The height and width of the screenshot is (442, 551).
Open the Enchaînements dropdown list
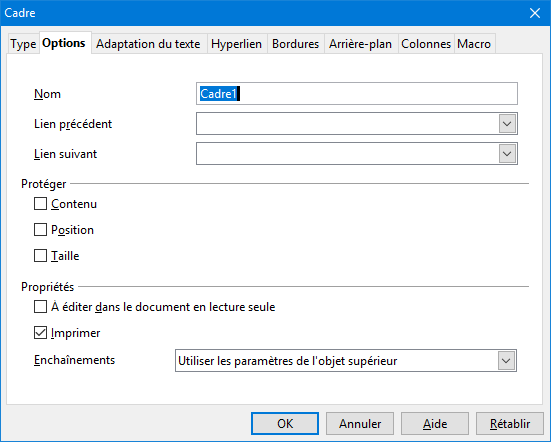(346, 360)
